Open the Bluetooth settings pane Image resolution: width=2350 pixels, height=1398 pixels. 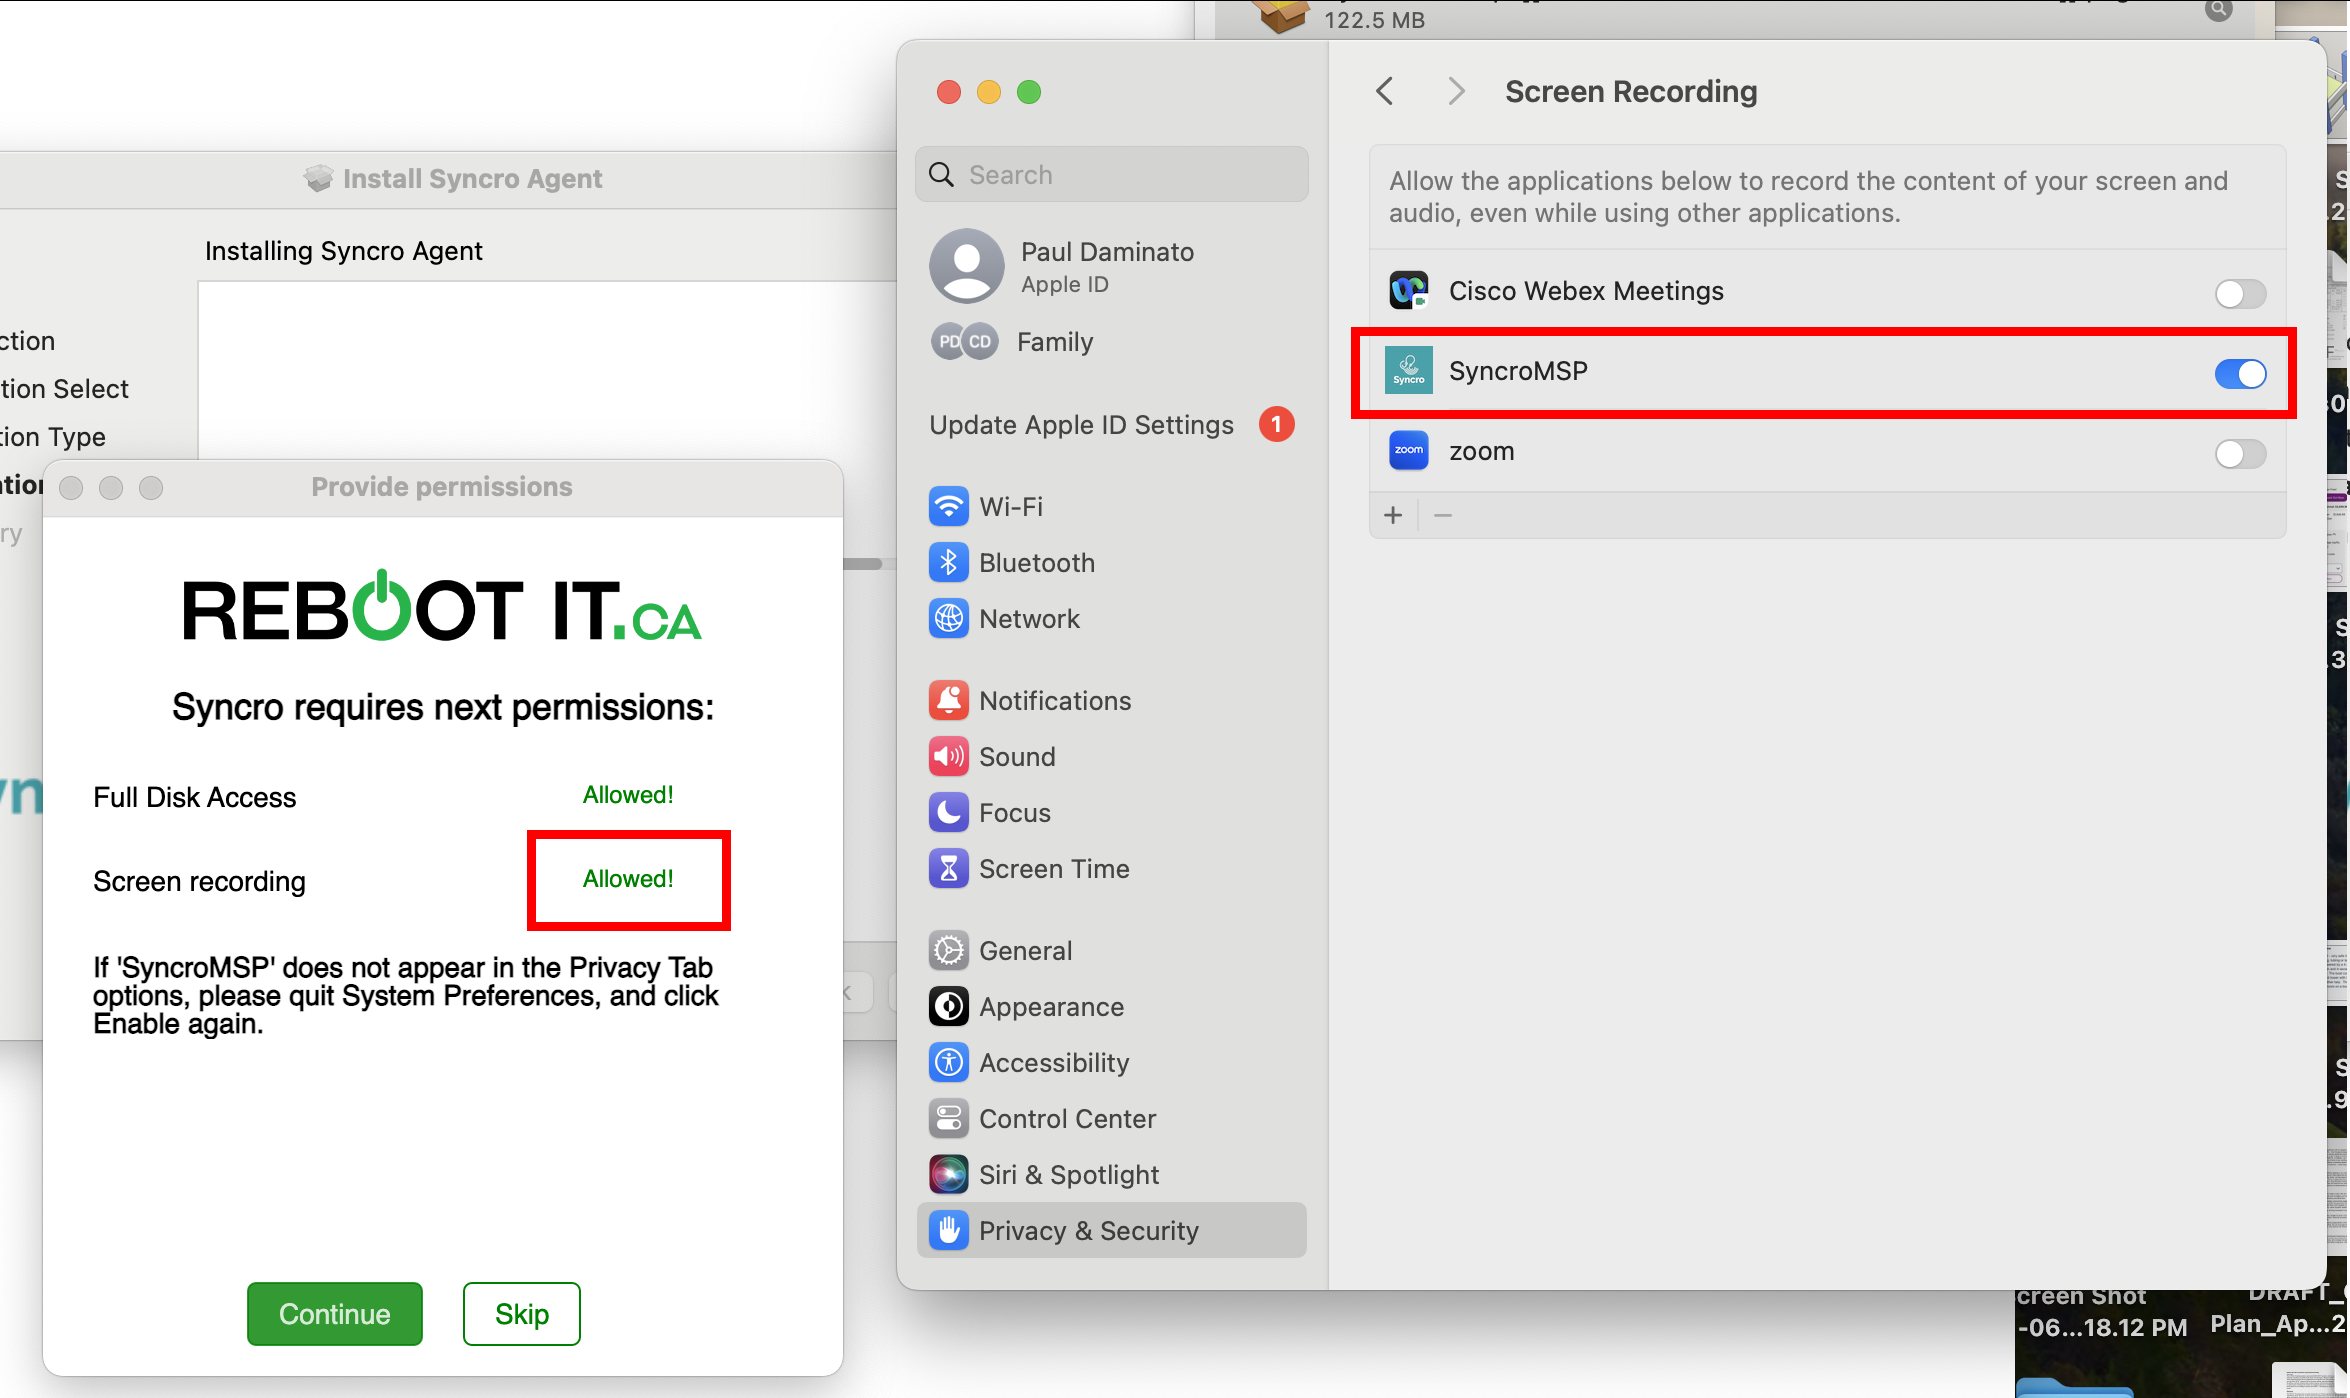[1036, 563]
